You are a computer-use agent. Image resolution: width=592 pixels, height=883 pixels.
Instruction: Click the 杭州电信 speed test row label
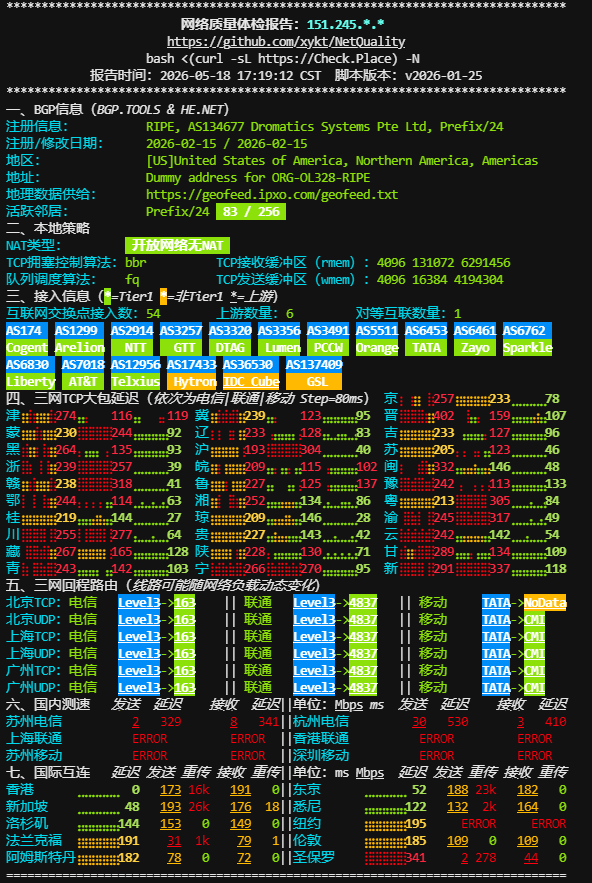tap(321, 721)
